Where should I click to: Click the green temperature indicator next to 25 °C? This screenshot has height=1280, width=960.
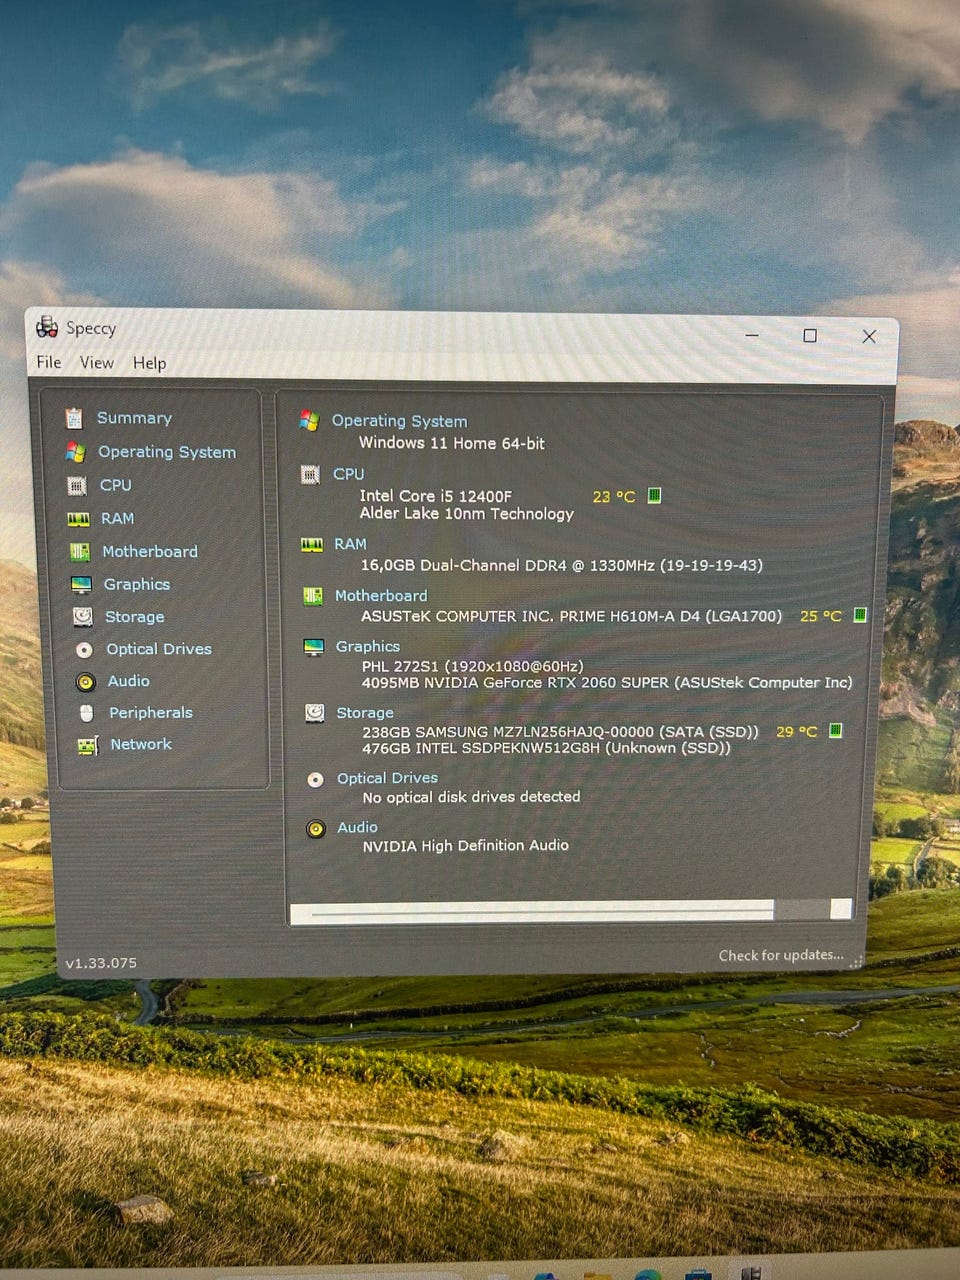(860, 615)
